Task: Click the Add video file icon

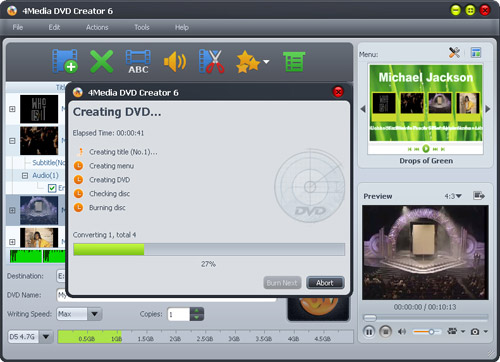Action: pos(65,61)
